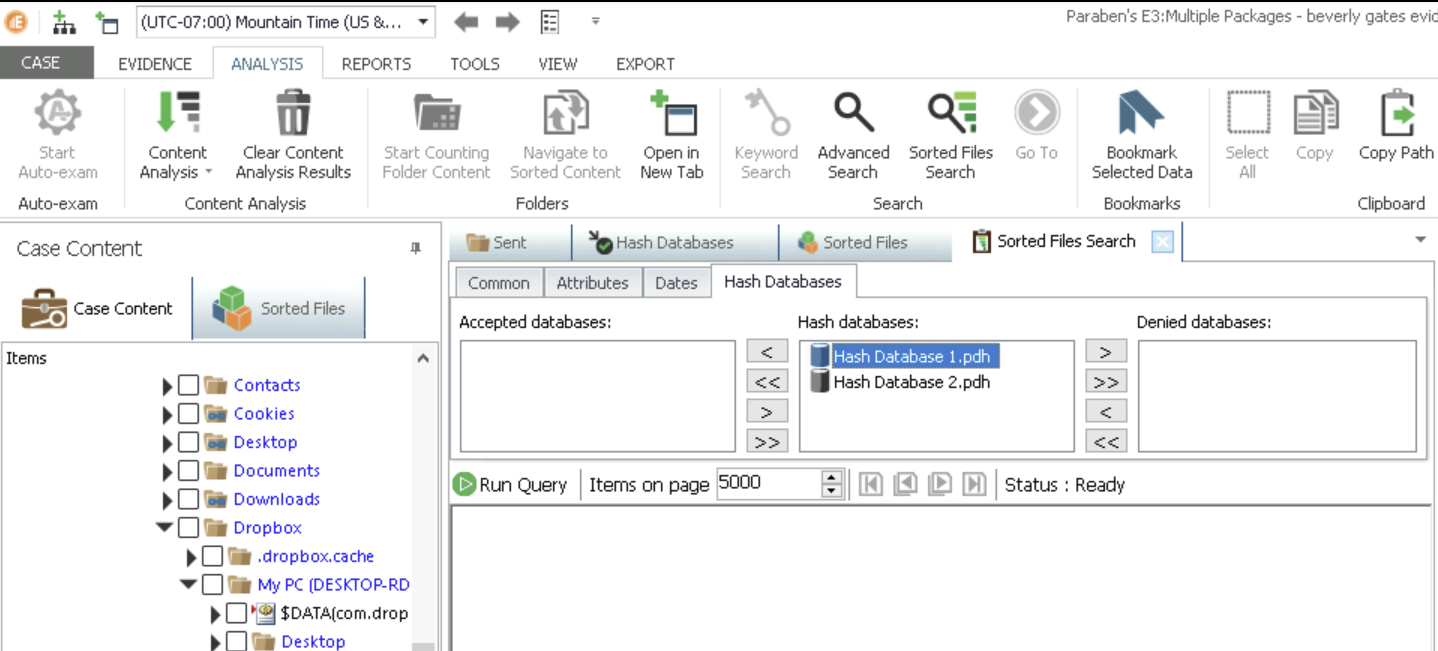This screenshot has width=1438, height=651.
Task: Pin the Case Content panel
Action: pos(416,249)
